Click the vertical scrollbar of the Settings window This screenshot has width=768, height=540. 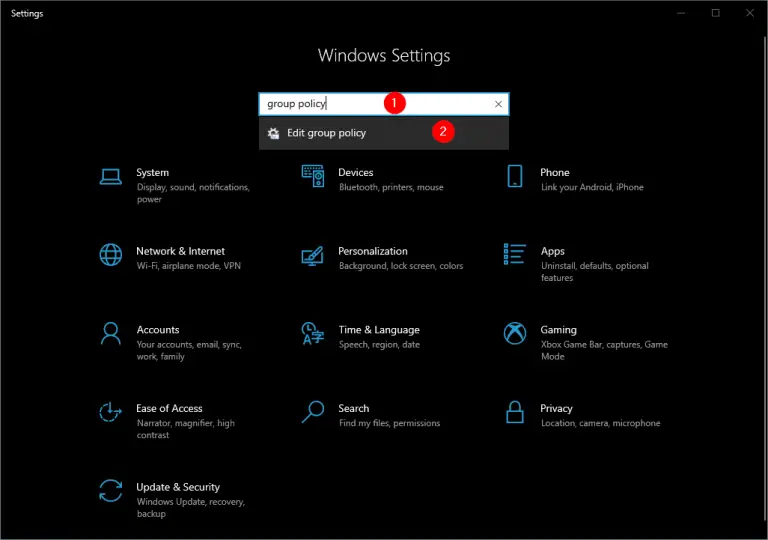click(x=765, y=279)
